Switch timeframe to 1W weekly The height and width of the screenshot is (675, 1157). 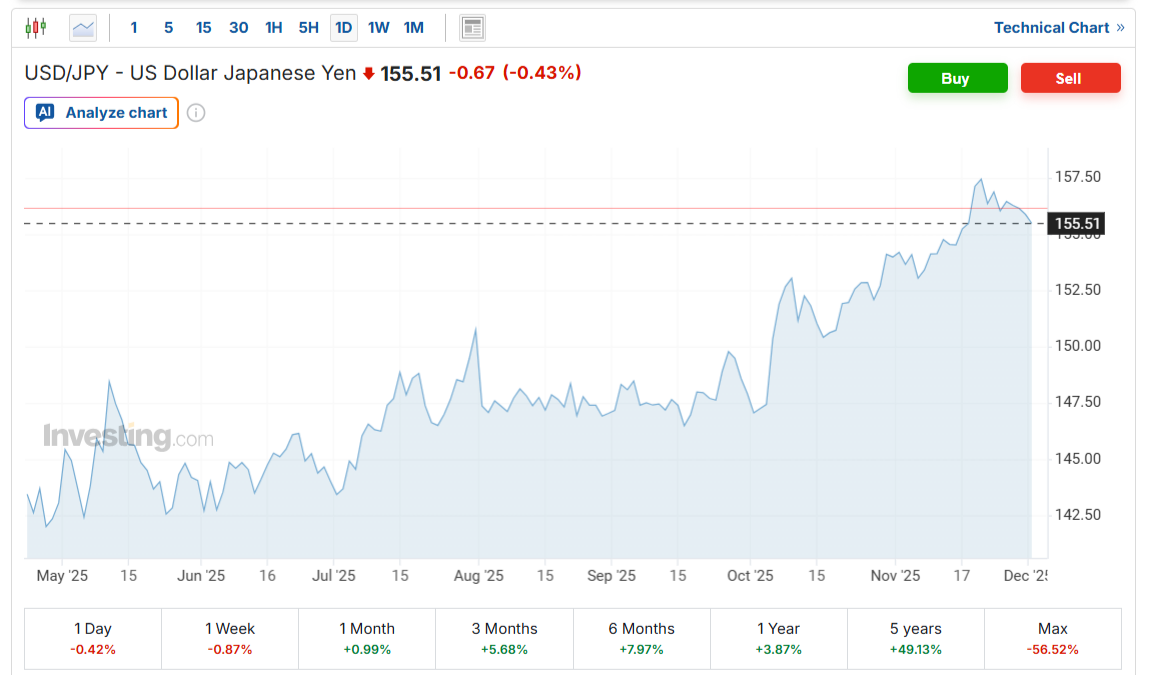(378, 27)
